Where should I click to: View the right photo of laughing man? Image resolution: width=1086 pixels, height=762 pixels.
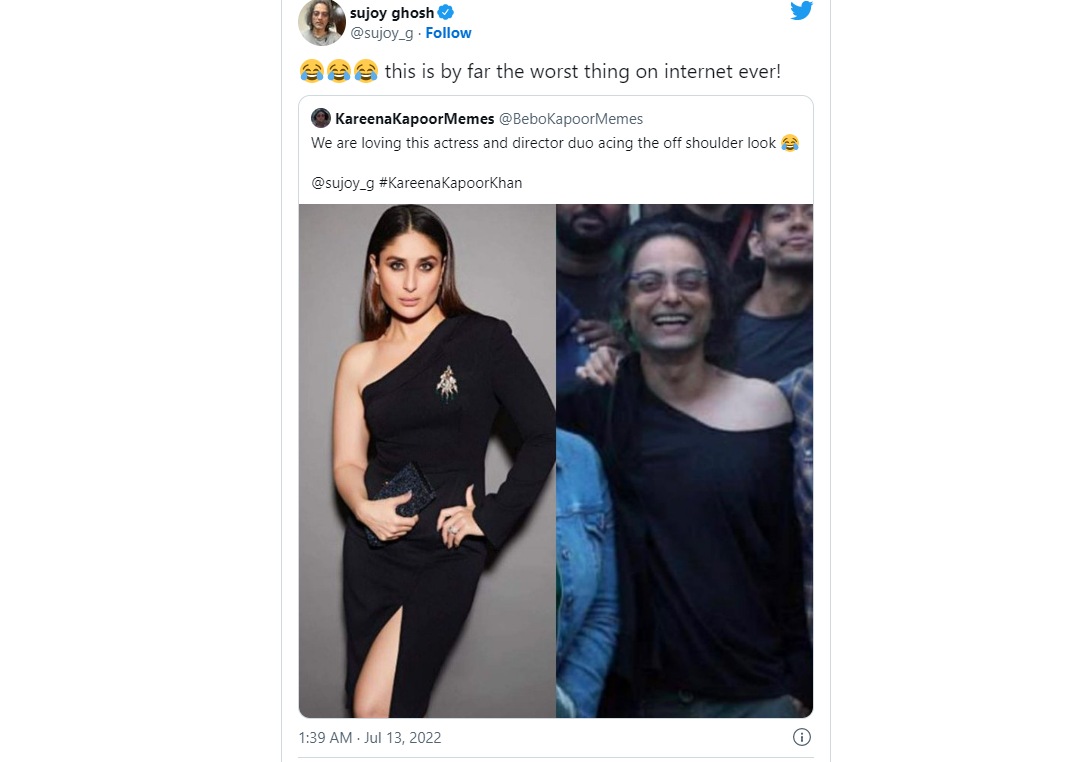pyautogui.click(x=684, y=461)
